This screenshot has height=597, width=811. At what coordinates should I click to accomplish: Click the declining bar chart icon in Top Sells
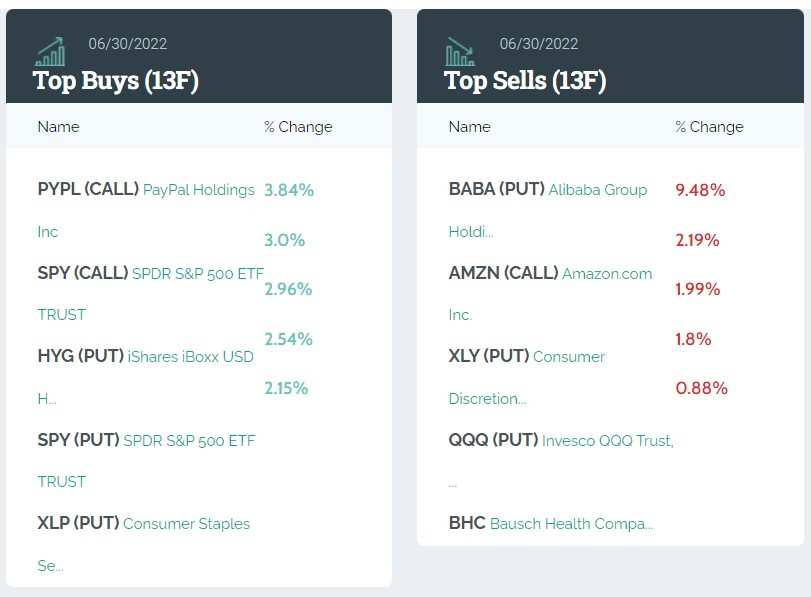point(460,52)
